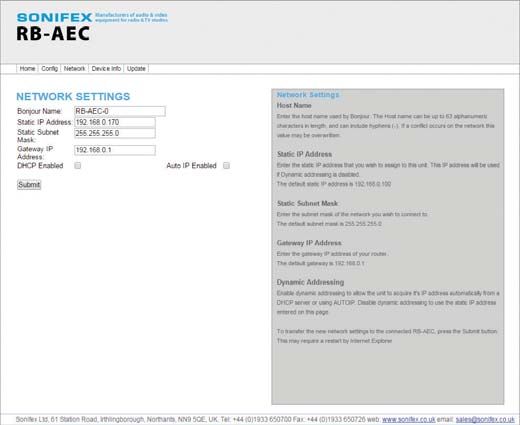Open the Home tab
This screenshot has height=425, width=520.
coord(27,69)
